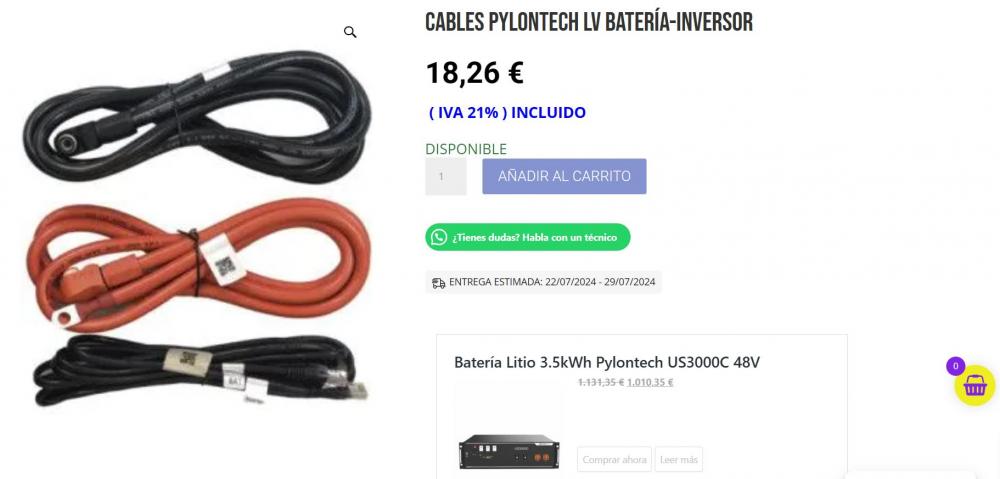The width and height of the screenshot is (1000, 479).
Task: Click the Cables Pylontech LV product title
Action: (589, 22)
